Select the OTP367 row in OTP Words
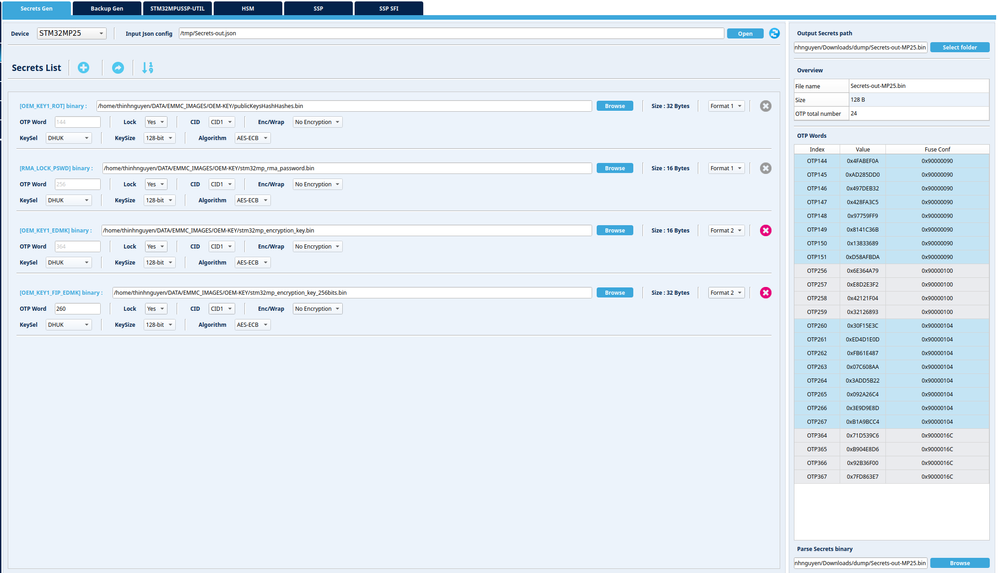 [x=892, y=477]
